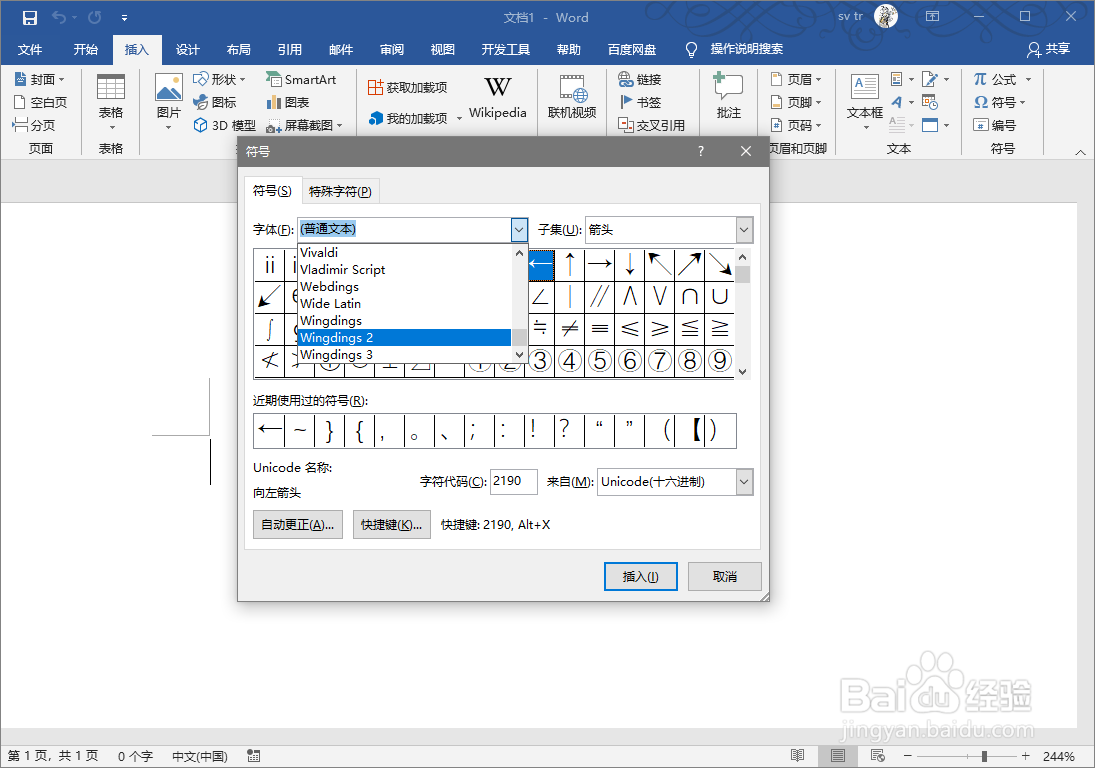Viewport: 1095px width, 768px height.
Task: Click the Insert button in dialog
Action: [640, 577]
